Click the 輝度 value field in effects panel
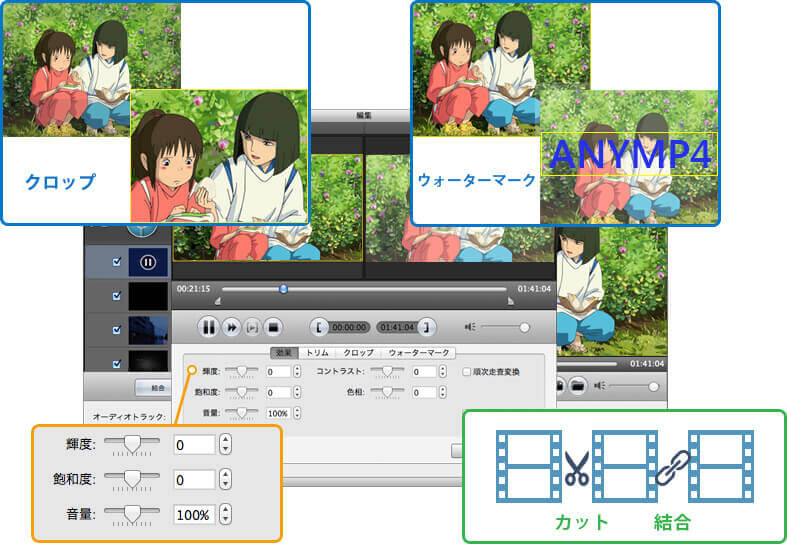 tap(279, 372)
